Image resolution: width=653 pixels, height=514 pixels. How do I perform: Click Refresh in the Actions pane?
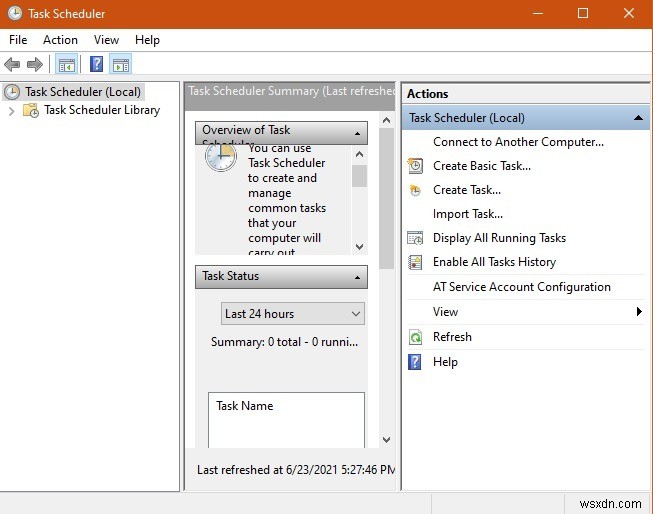coord(452,337)
